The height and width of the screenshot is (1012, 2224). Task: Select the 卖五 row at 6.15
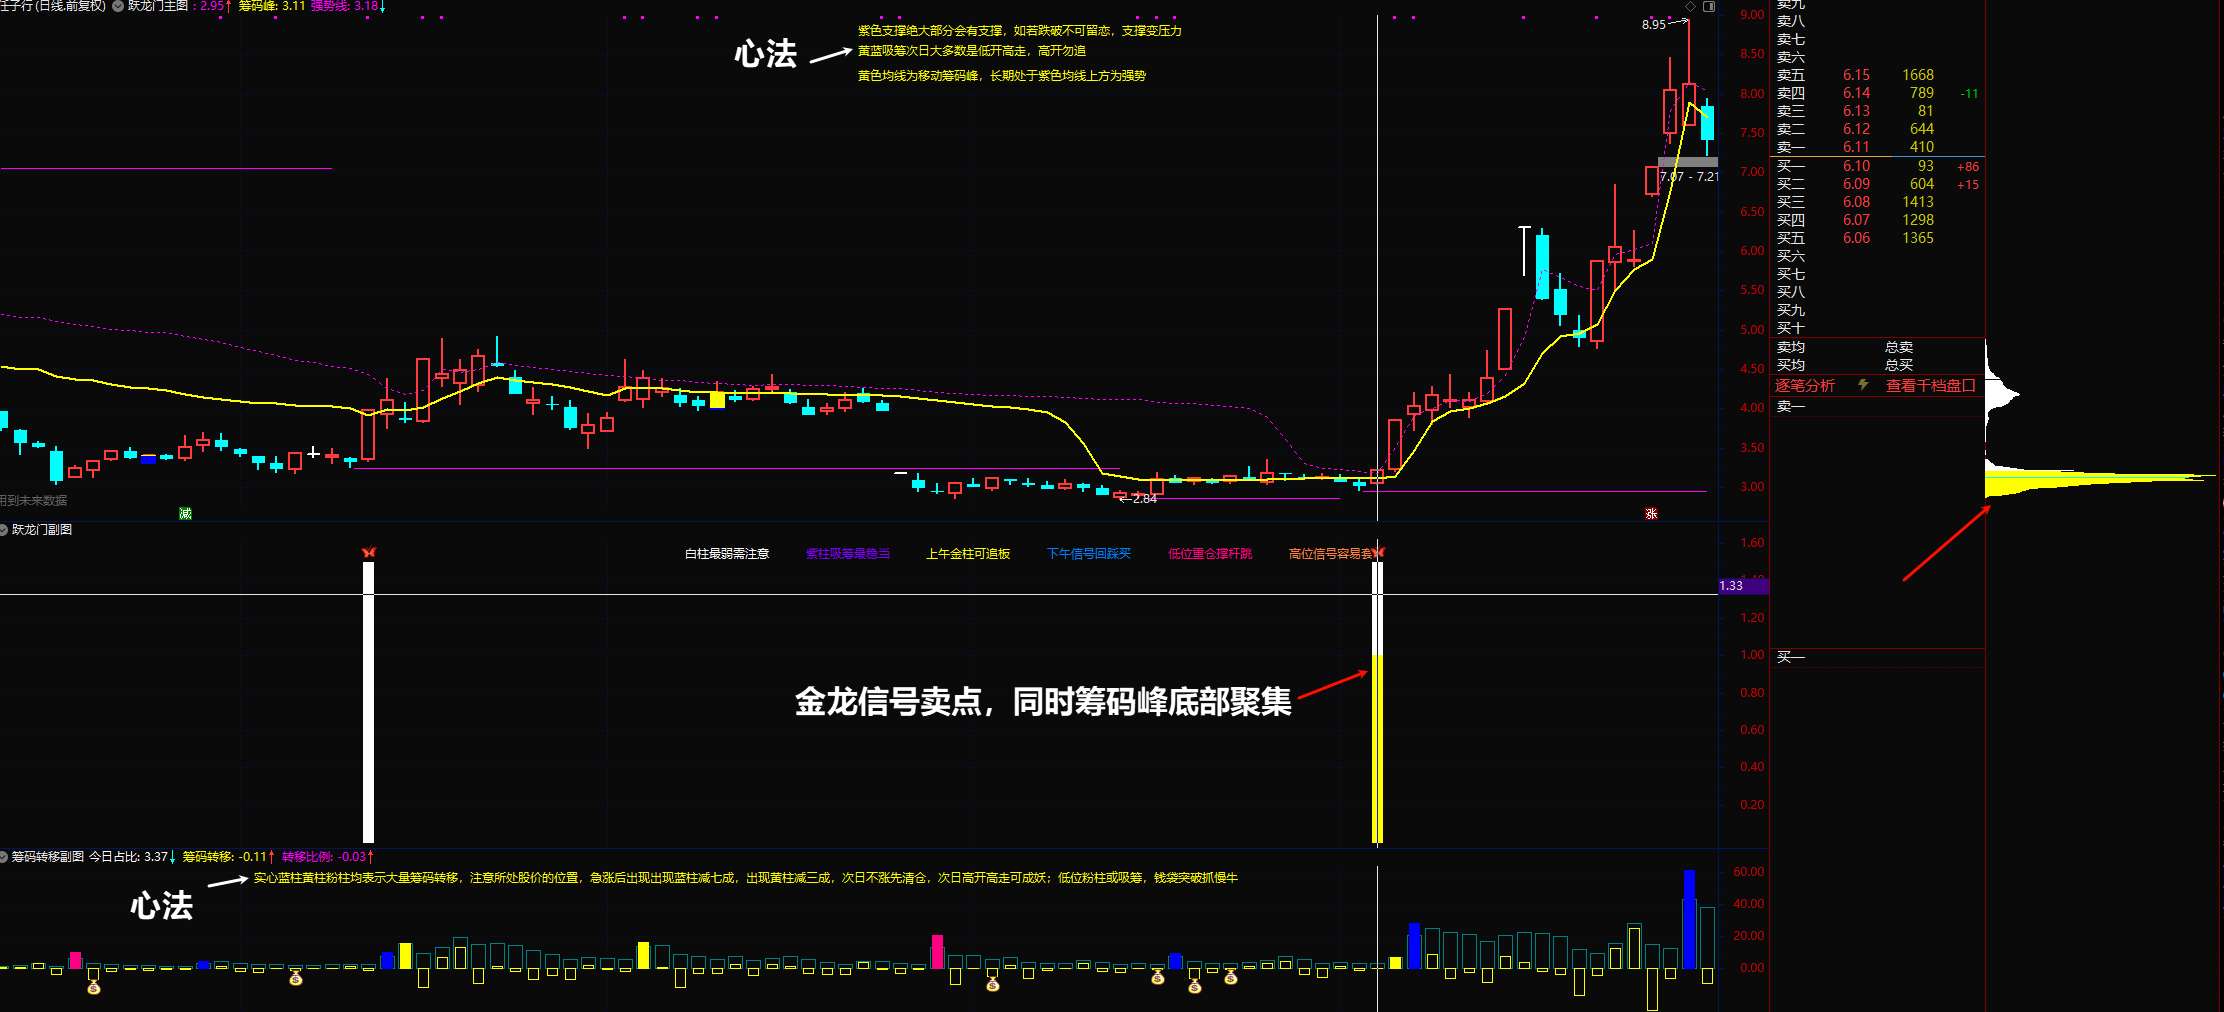point(1877,75)
